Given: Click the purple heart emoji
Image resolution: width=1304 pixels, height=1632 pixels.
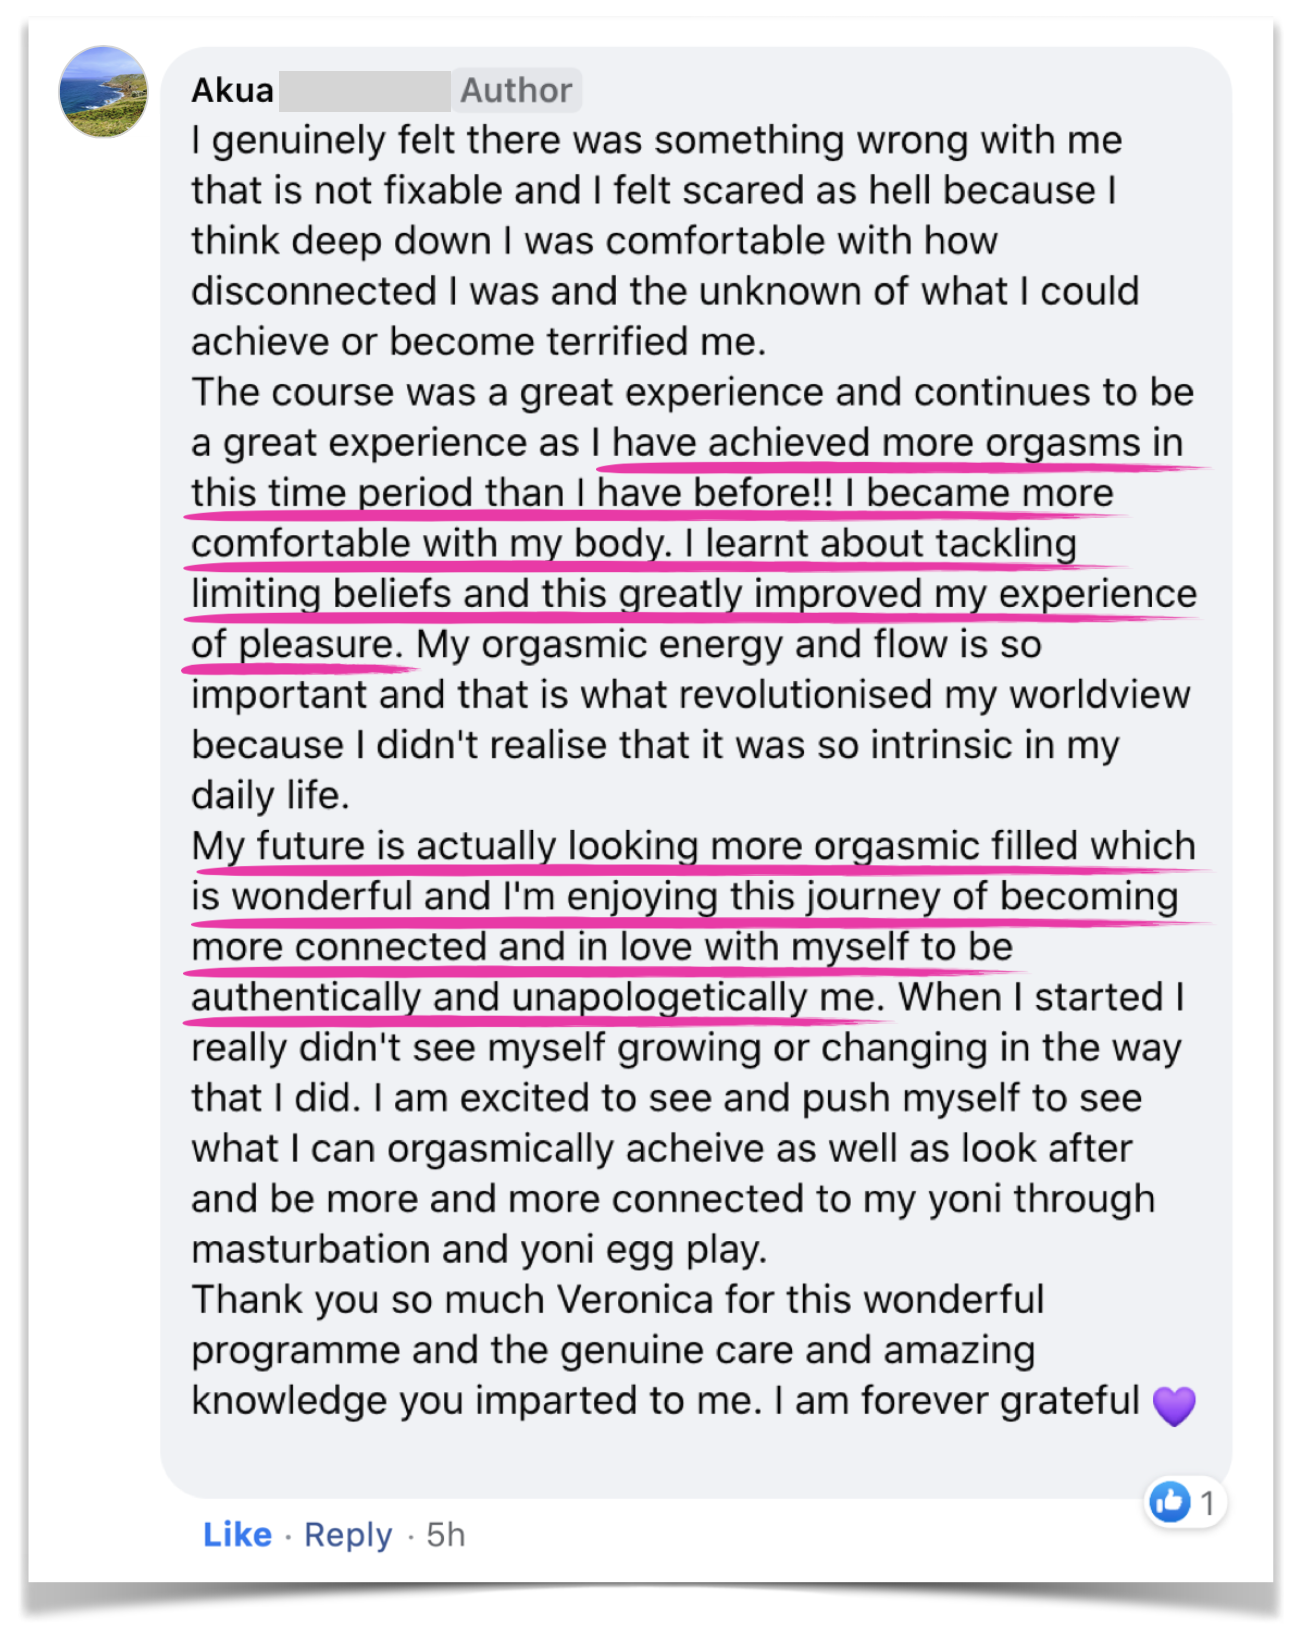Looking at the screenshot, I should (1174, 1405).
